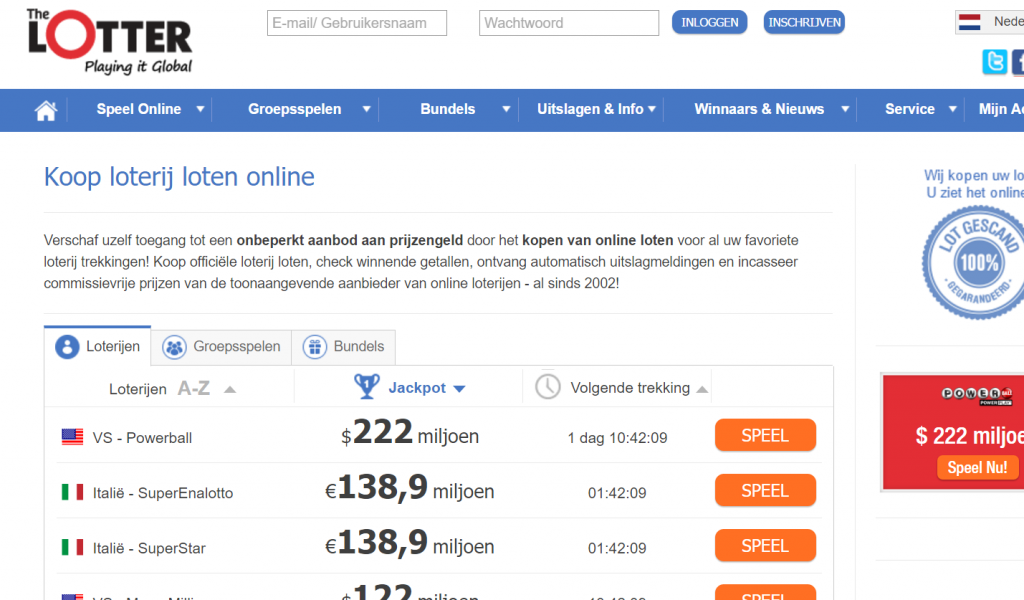The height and width of the screenshot is (600, 1024).
Task: Switch to the Groepsspelen tab
Action: point(221,347)
